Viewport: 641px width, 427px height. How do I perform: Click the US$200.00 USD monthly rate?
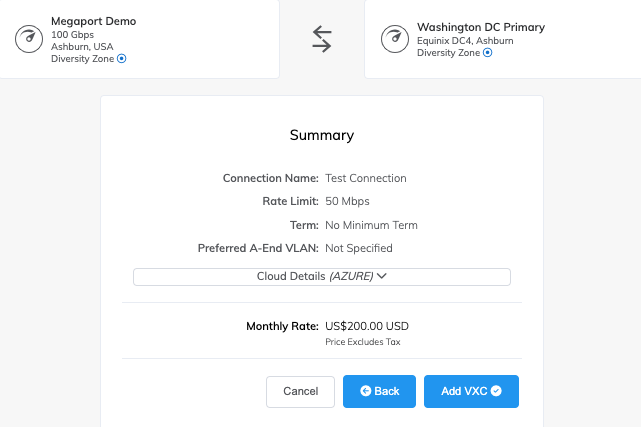pos(367,326)
